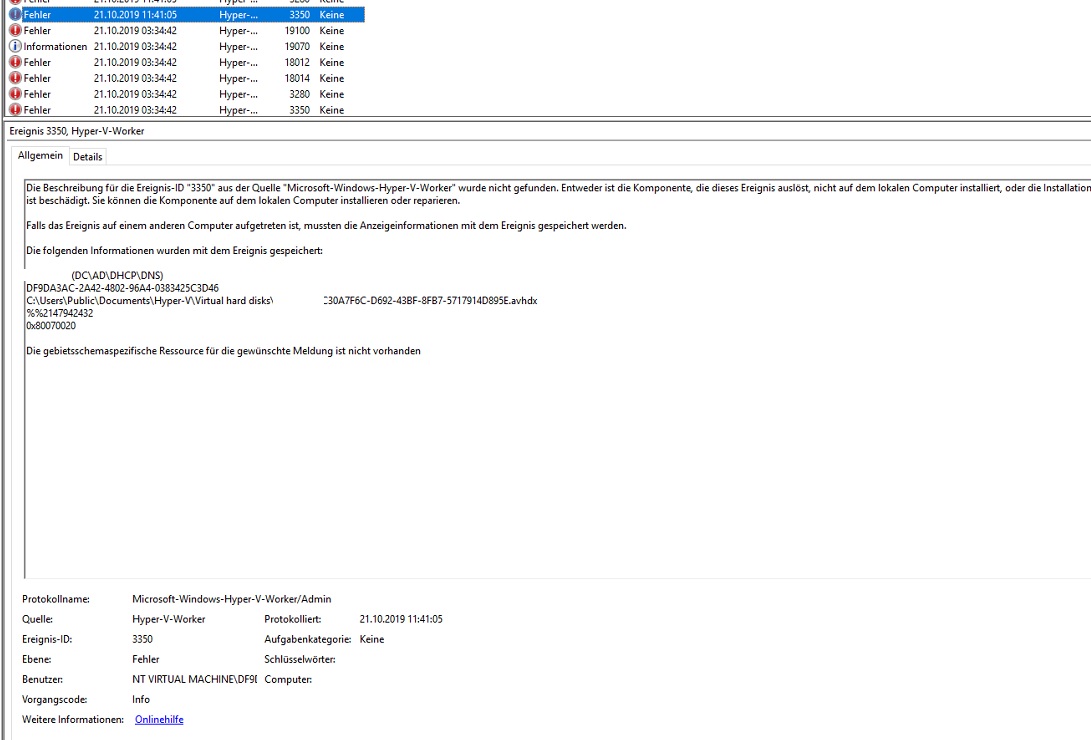This screenshot has height=740, width=1091.
Task: Click the Benutzer value NT VIRTUAL MACHINE
Action: (195, 679)
